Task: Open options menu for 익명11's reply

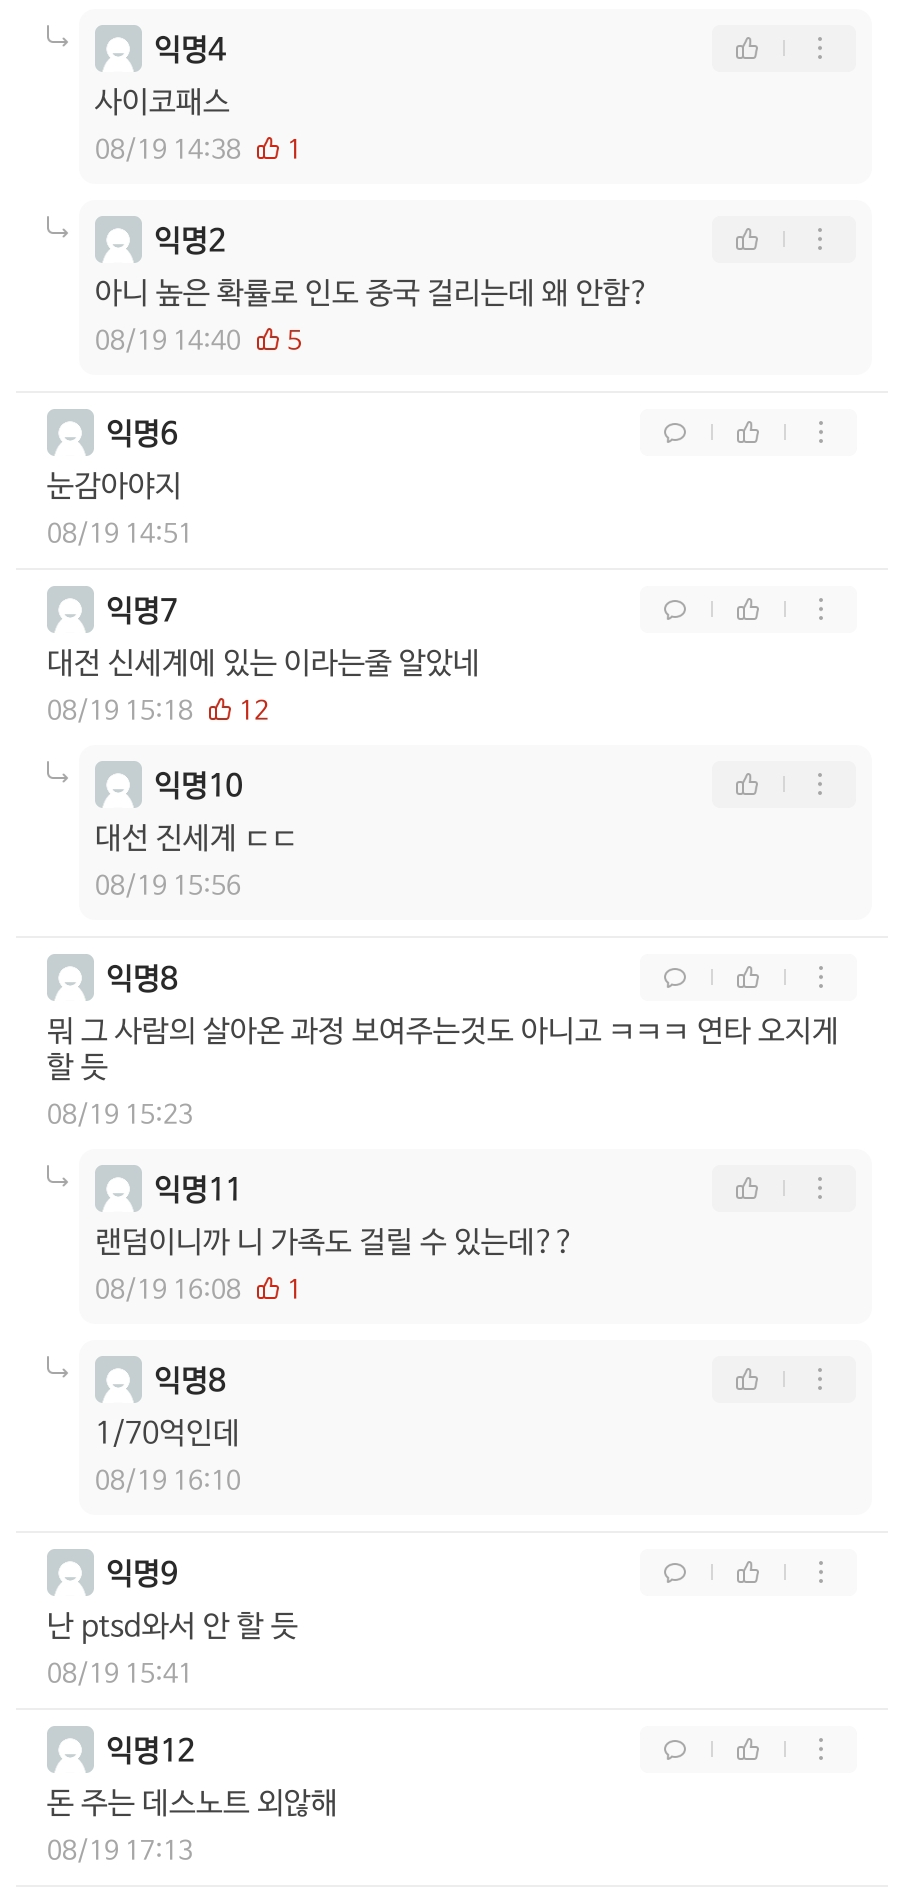Action: (x=820, y=1188)
